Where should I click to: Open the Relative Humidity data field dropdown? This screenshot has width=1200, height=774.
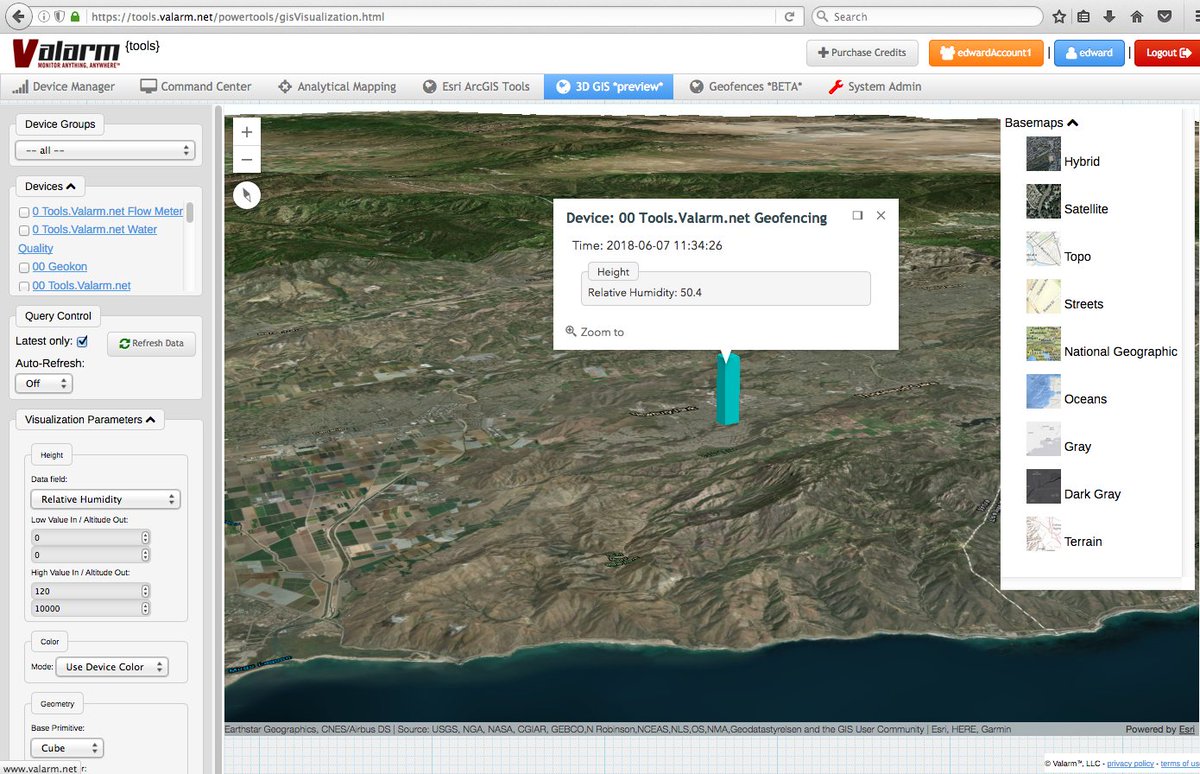click(x=104, y=499)
